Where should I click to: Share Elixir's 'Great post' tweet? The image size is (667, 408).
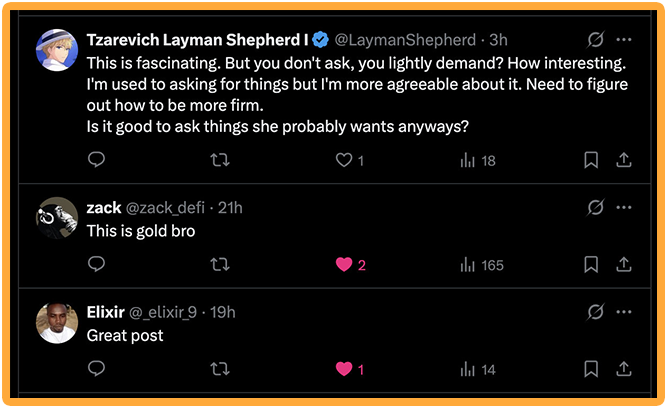tap(623, 370)
